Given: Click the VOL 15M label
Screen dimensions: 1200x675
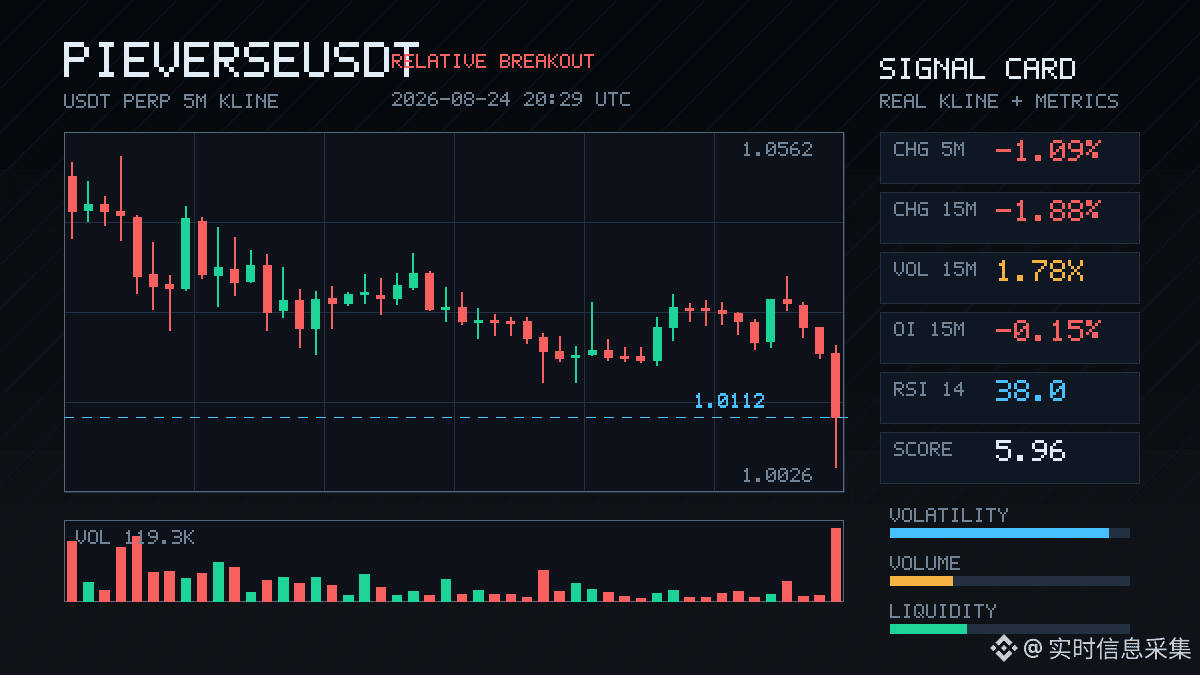Looking at the screenshot, I should [x=935, y=269].
